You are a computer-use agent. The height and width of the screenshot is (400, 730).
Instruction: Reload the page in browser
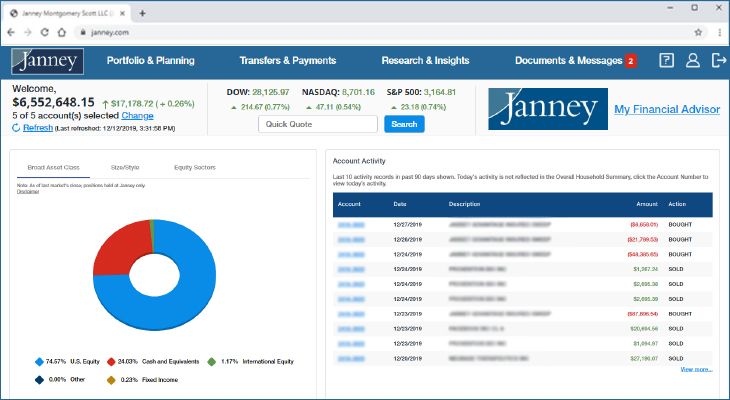[45, 32]
